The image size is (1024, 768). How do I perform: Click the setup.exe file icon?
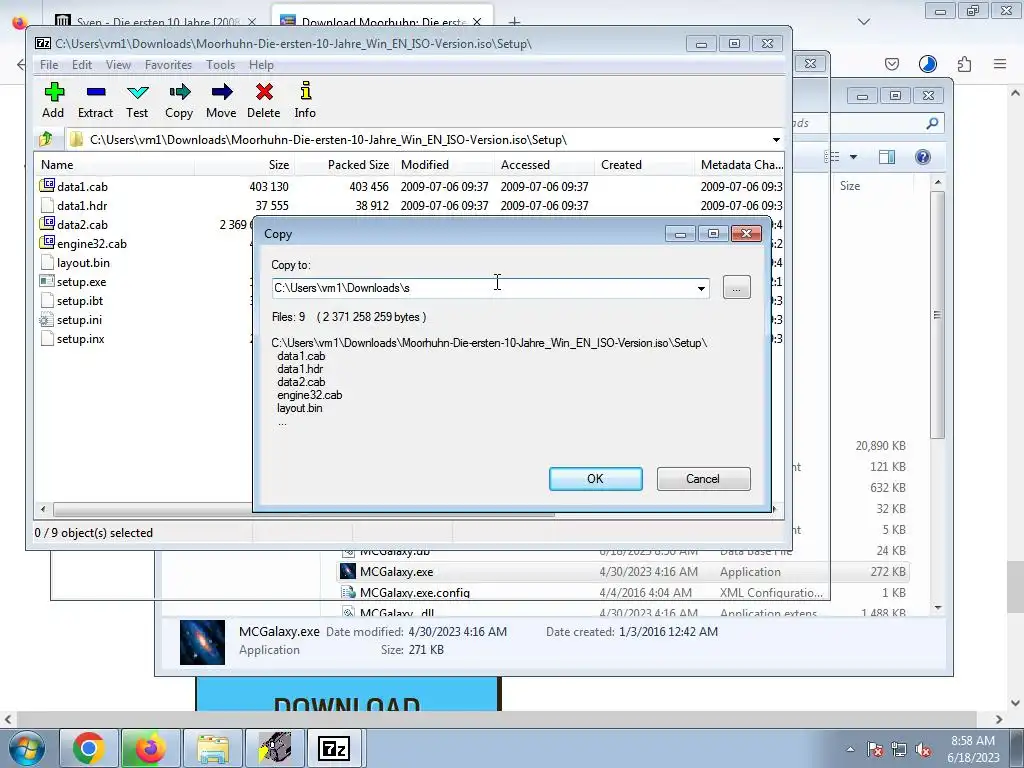(47, 281)
